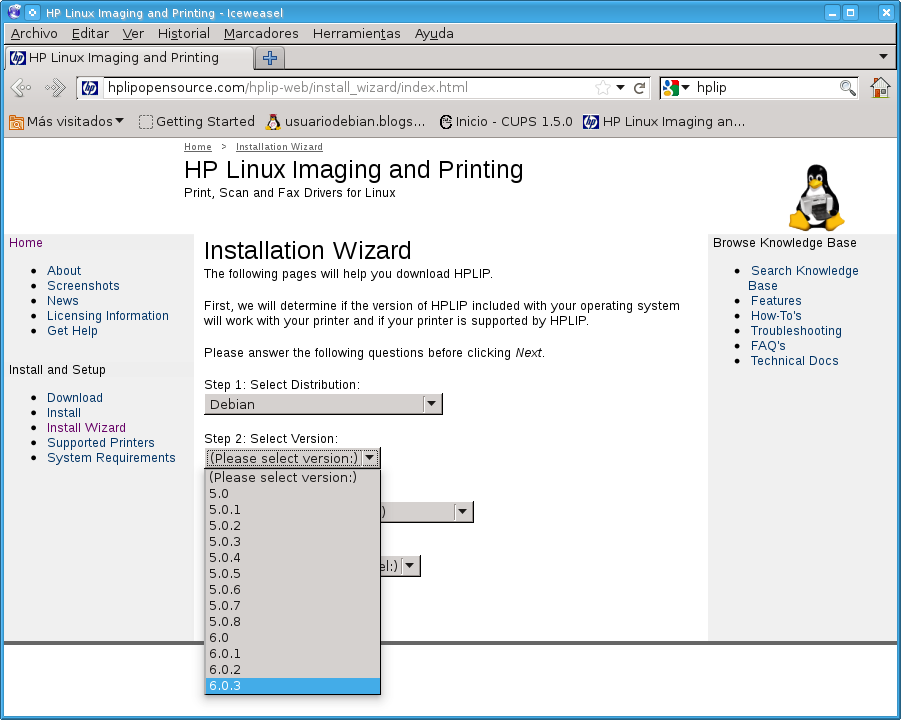The width and height of the screenshot is (901, 720).
Task: Open the Ver menu
Action: (133, 33)
